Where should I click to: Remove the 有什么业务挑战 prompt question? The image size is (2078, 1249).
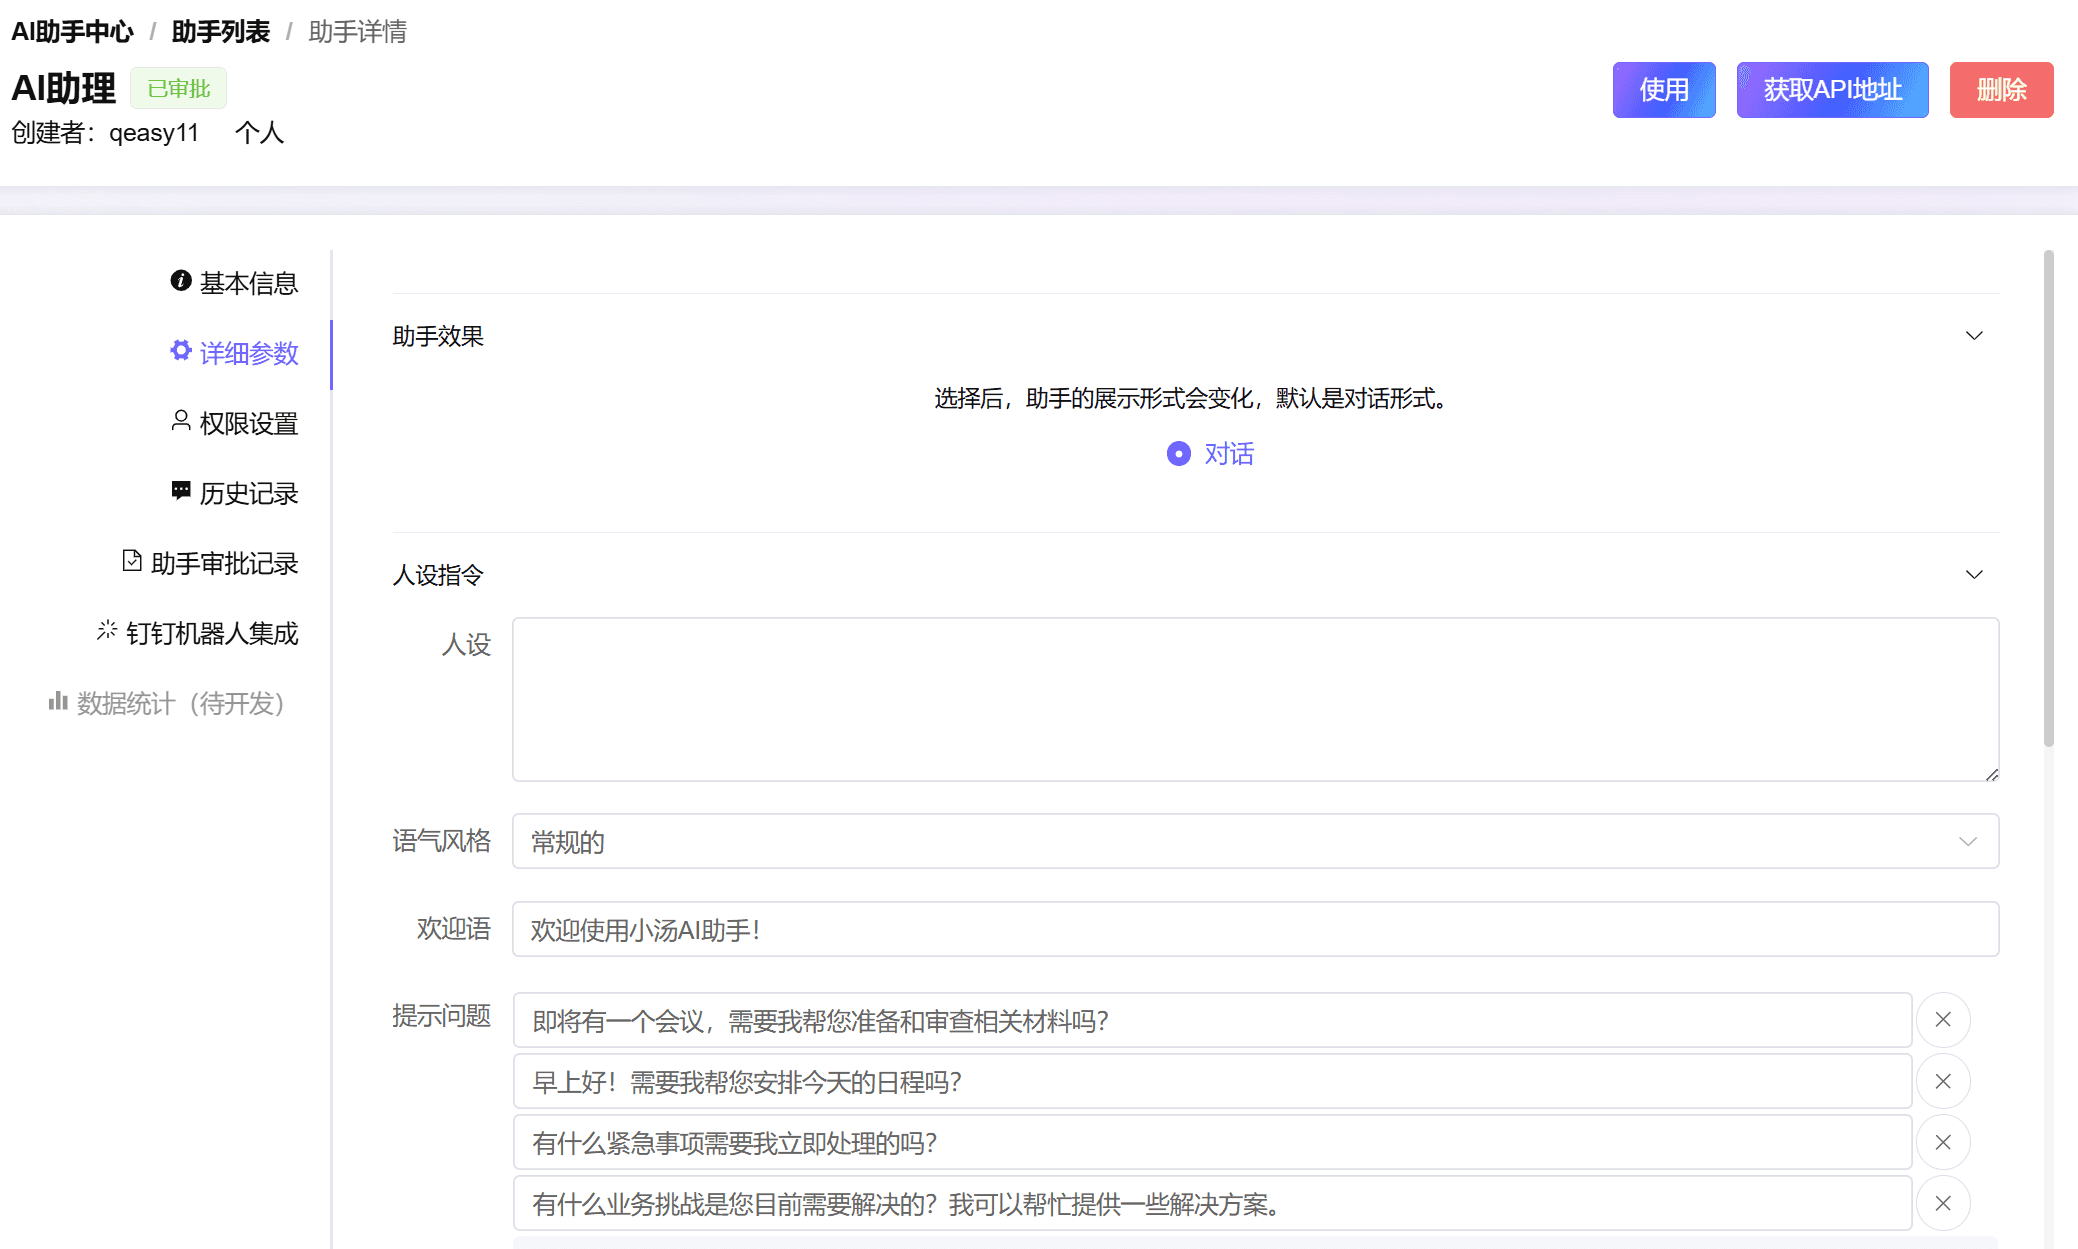[x=1943, y=1203]
